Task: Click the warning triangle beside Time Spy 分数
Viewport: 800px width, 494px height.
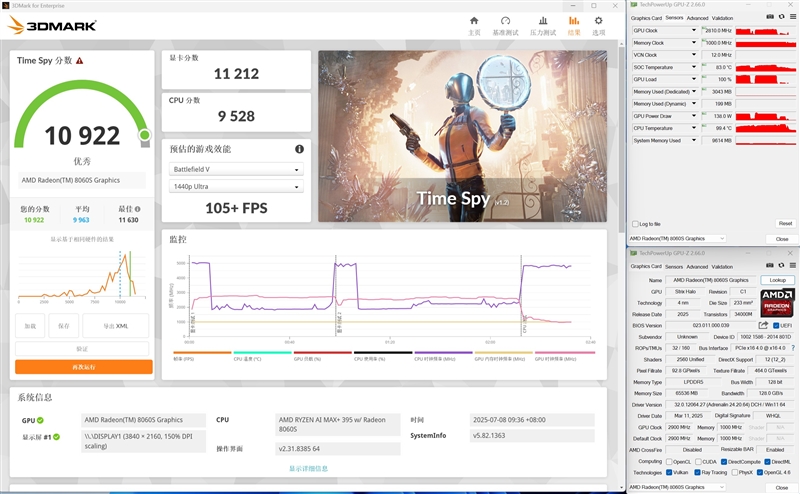Action: coord(79,61)
